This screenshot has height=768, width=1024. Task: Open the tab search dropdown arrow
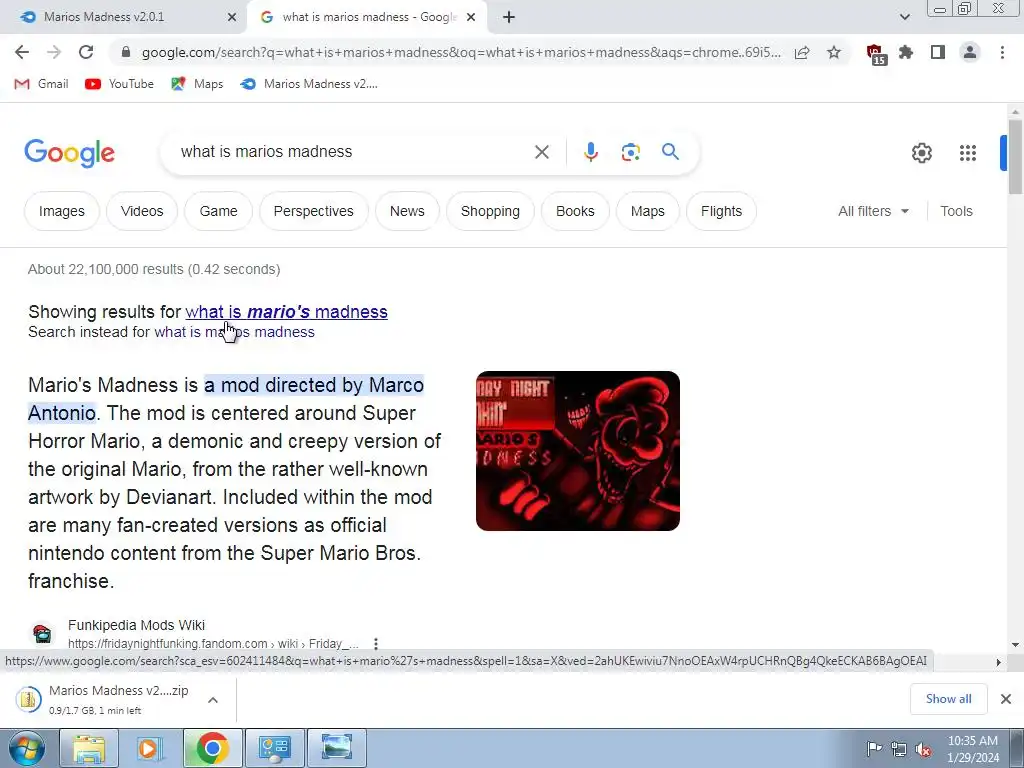click(x=904, y=17)
